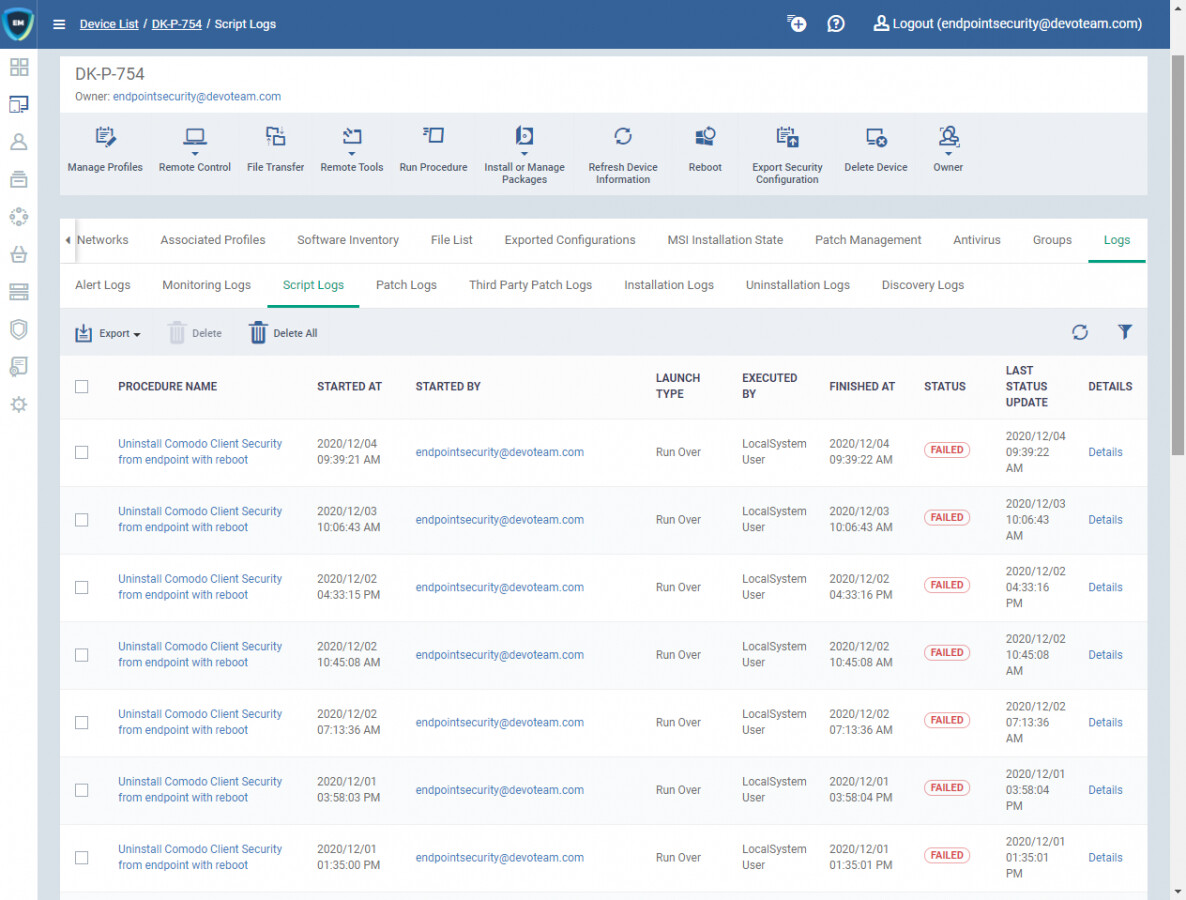Viewport: 1186px width, 900px height.
Task: Open Details for the 2020/12/04 log
Action: (x=1105, y=452)
